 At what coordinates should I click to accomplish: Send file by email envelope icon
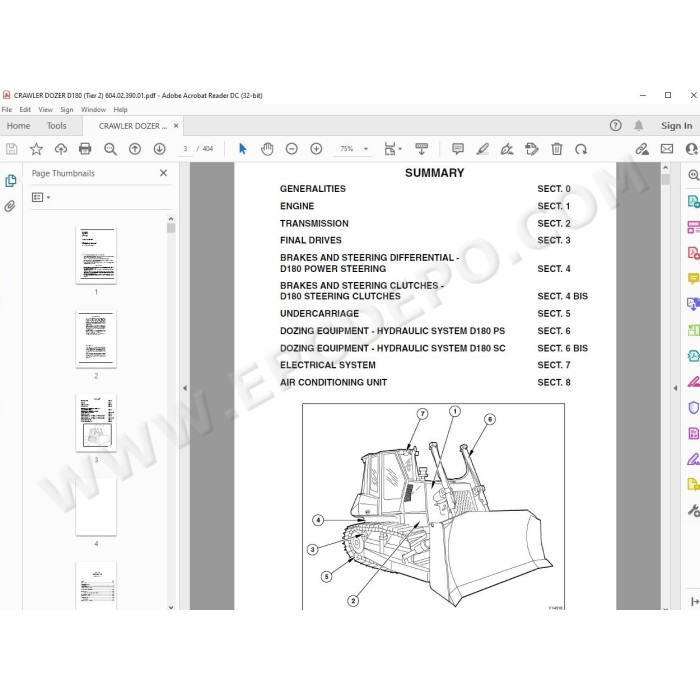pyautogui.click(x=667, y=149)
